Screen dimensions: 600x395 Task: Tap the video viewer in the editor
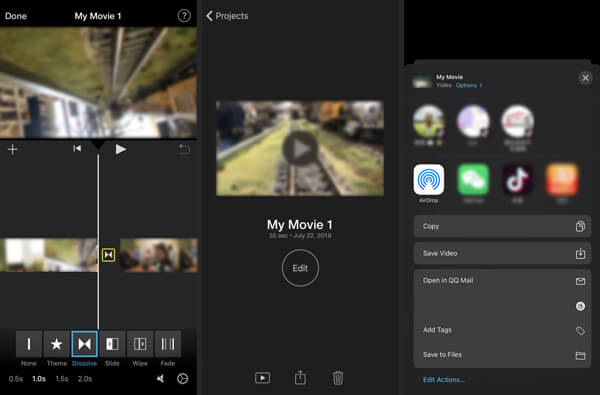(98, 82)
